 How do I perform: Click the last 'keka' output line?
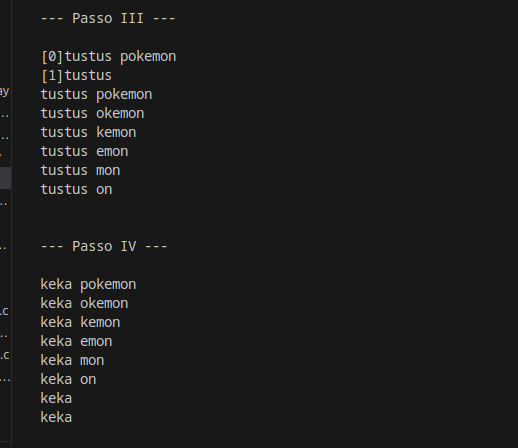pos(56,417)
